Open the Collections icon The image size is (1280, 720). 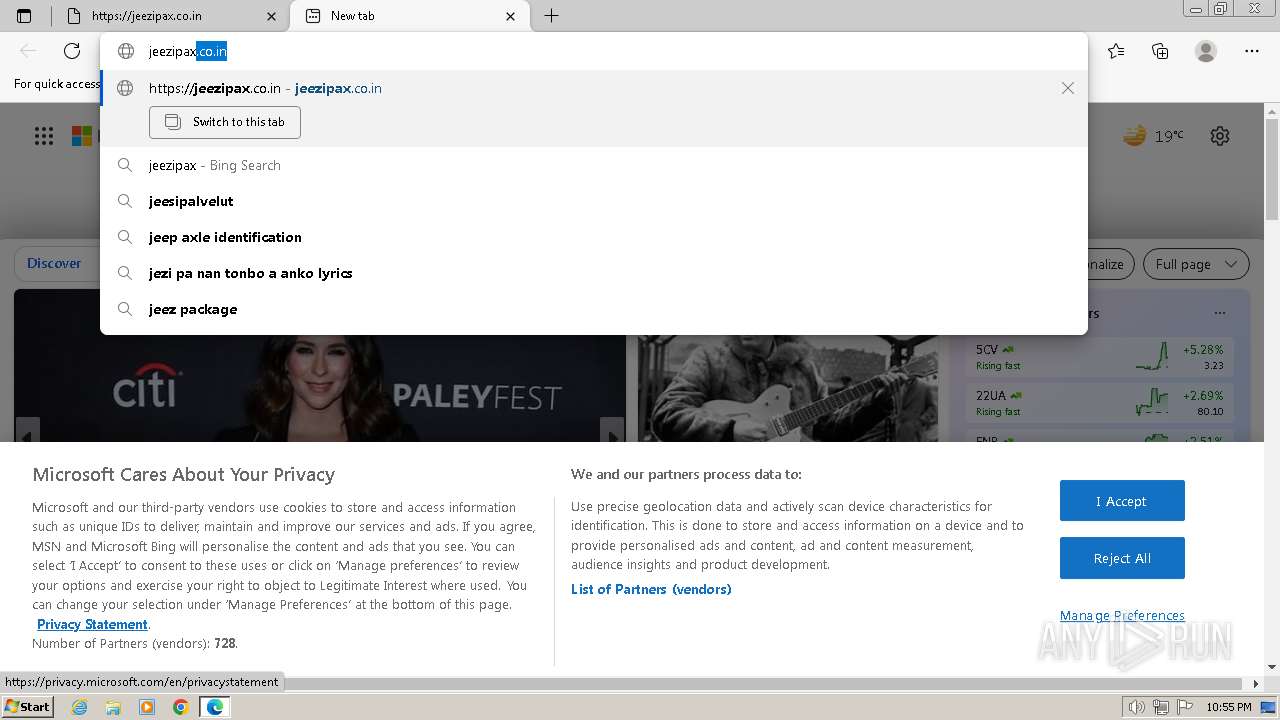coord(1160,51)
